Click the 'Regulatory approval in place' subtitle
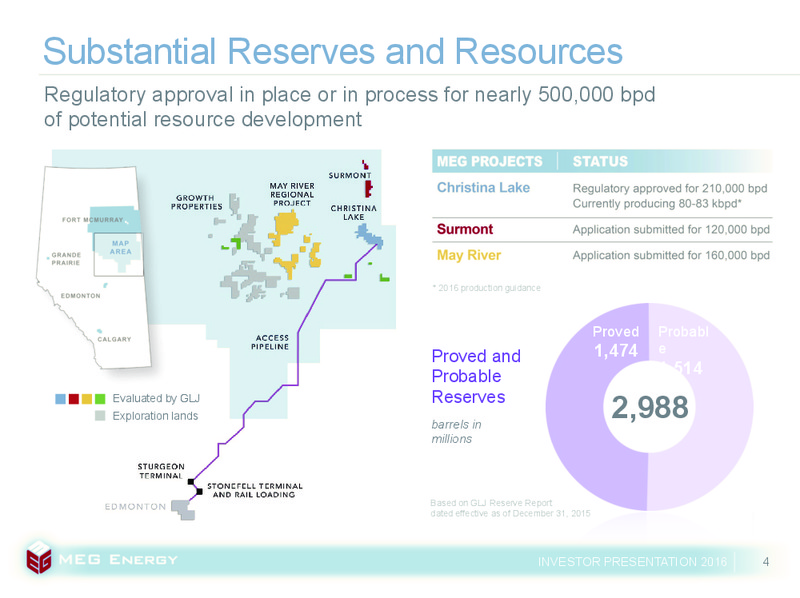800x598 pixels. tap(349, 107)
